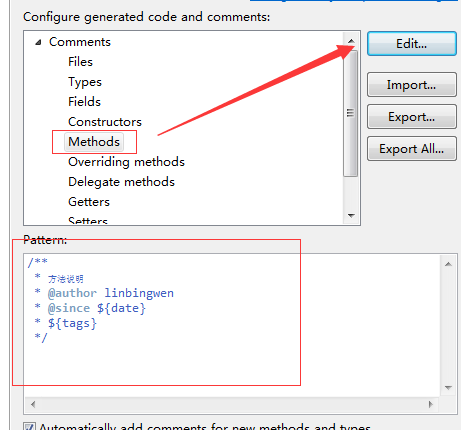Click Pattern area scroll-up arrow
Screen dimensions: 461x430
448,264
